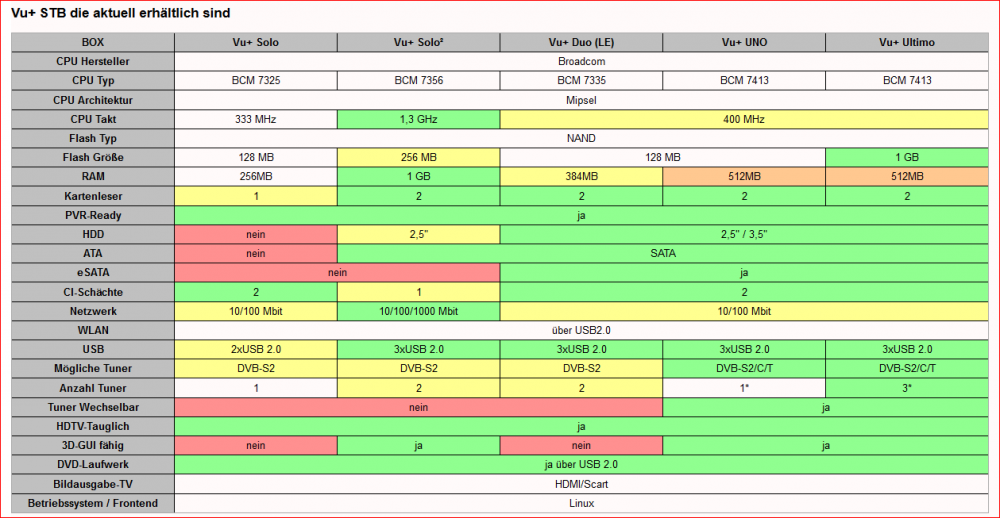Click the 'Vu+ Solo²' column header
The width and height of the screenshot is (1000, 518).
[418, 42]
